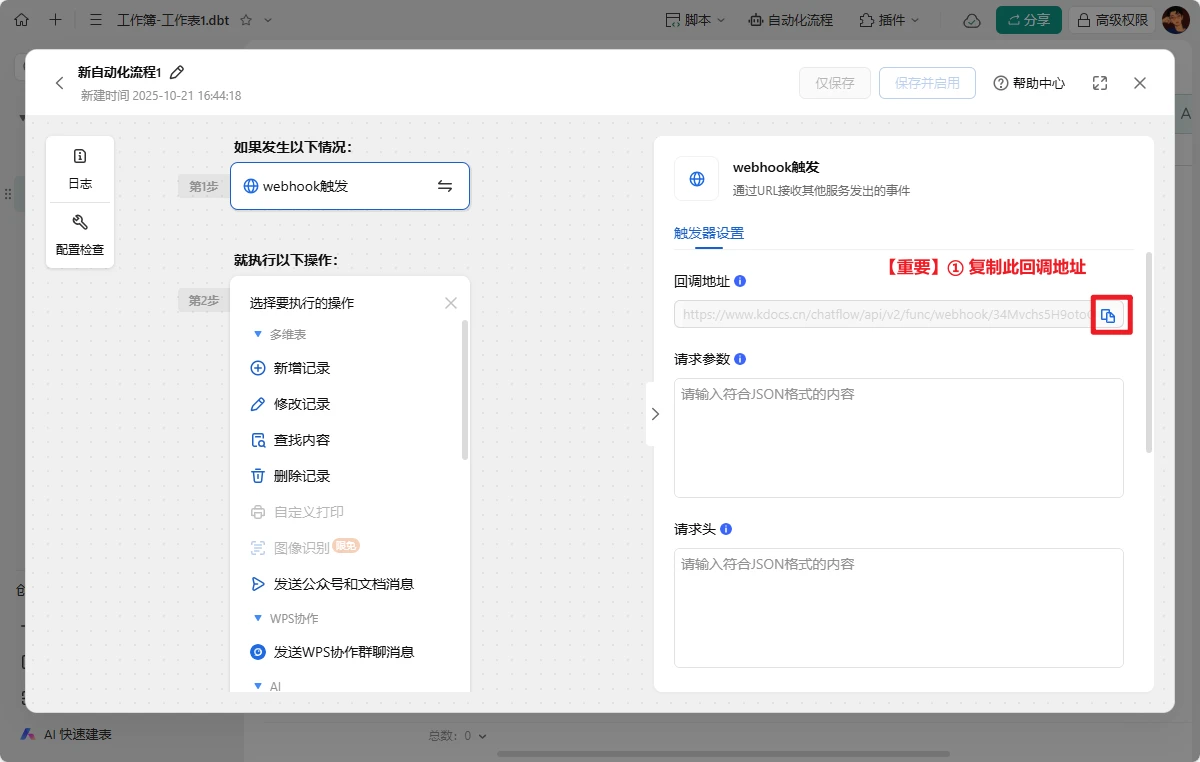This screenshot has width=1200, height=762.
Task: Go back using the left arrow
Action: click(59, 84)
